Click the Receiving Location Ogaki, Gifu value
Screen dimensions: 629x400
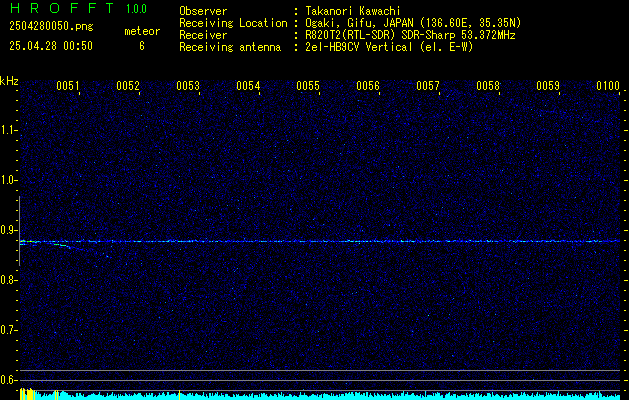pyautogui.click(x=413, y=23)
